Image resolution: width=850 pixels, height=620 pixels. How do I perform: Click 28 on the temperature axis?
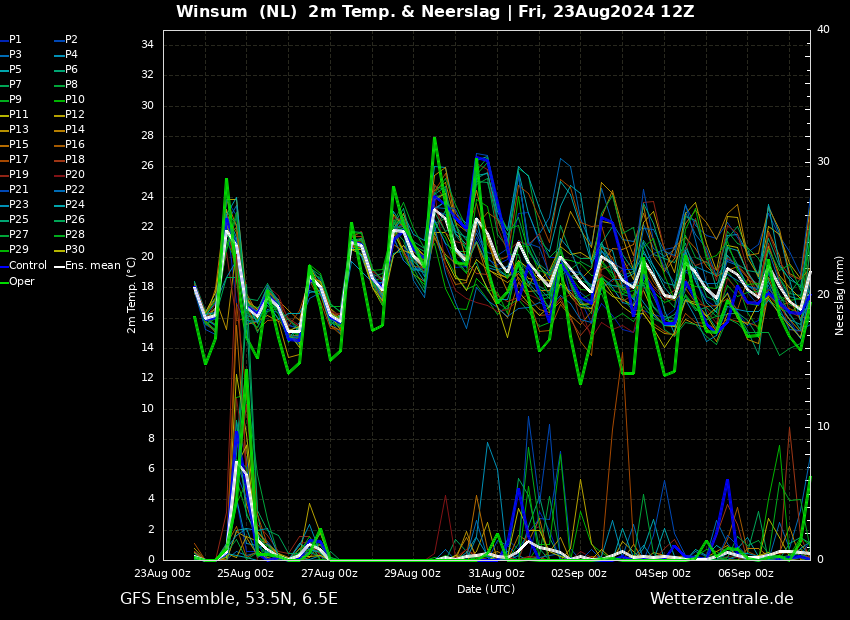[147, 136]
